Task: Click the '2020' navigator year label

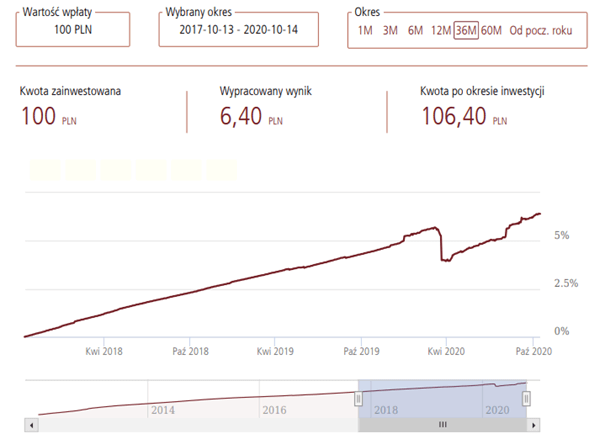Action: pos(497,410)
